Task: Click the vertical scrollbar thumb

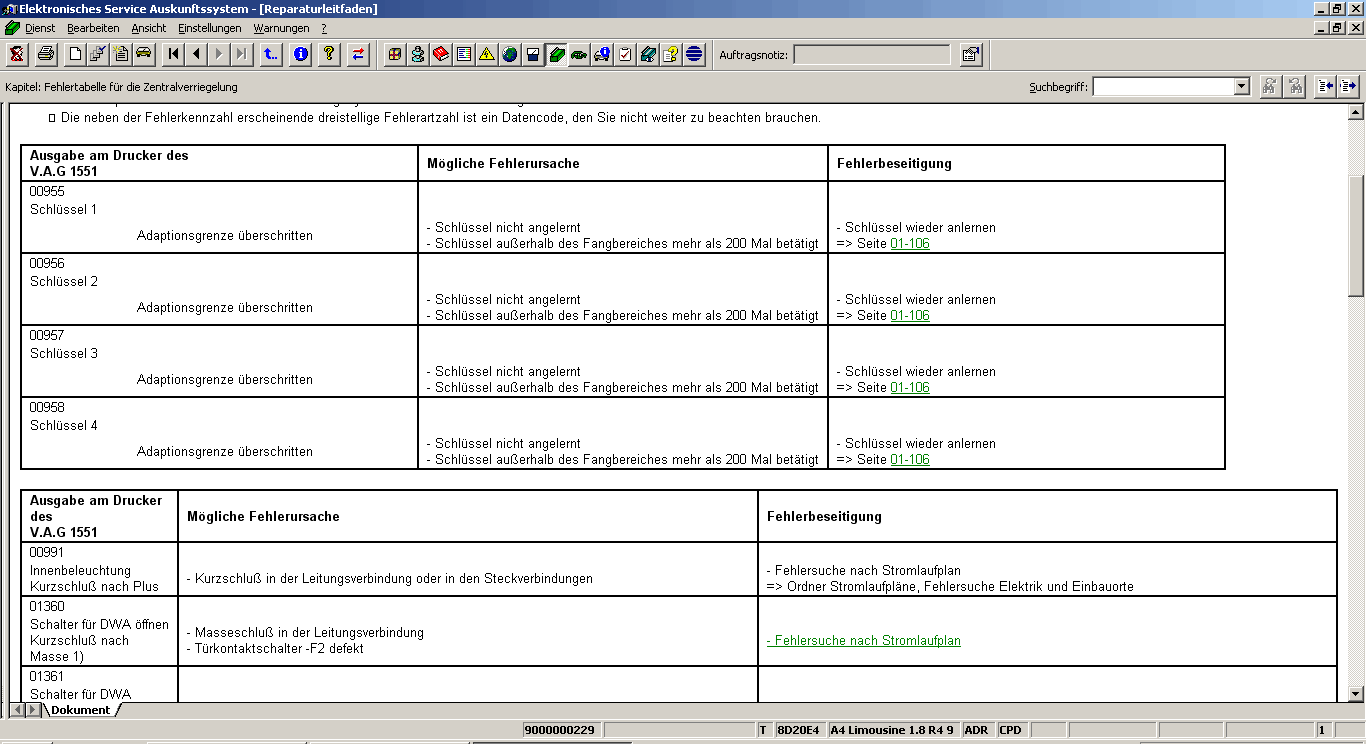Action: tap(1356, 235)
